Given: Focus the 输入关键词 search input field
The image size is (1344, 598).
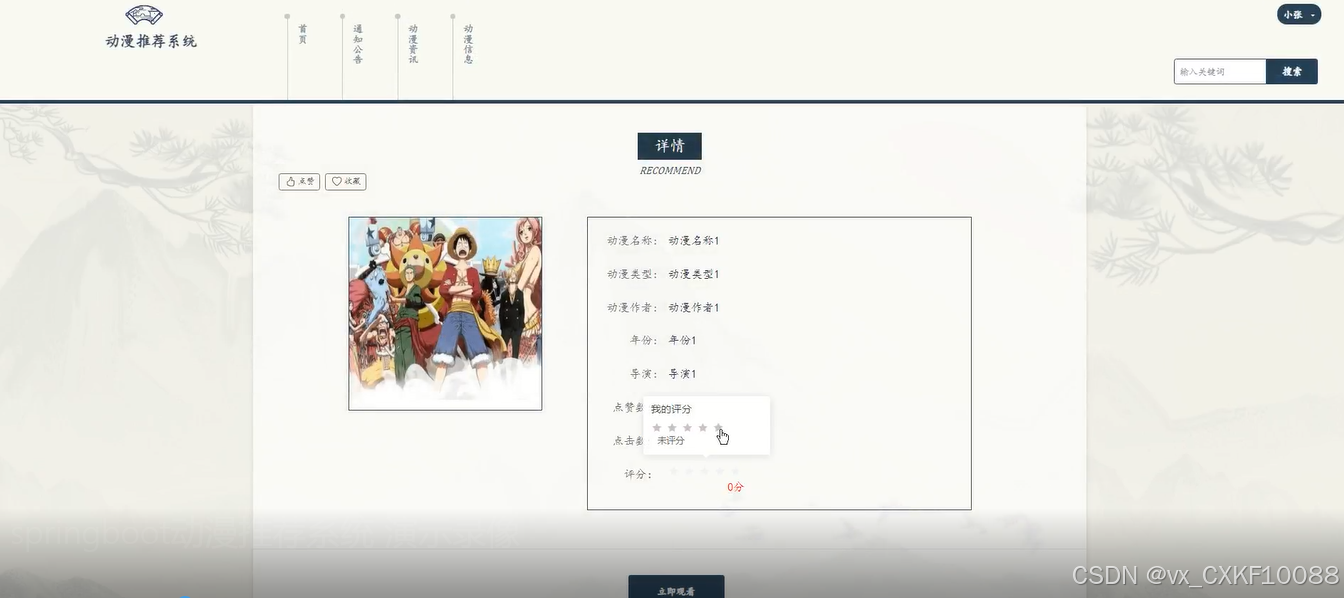Looking at the screenshot, I should [x=1220, y=71].
